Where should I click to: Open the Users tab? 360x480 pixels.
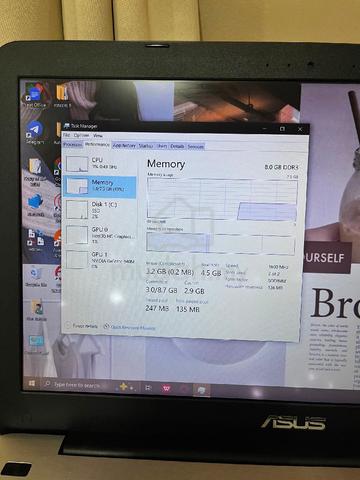coord(162,146)
